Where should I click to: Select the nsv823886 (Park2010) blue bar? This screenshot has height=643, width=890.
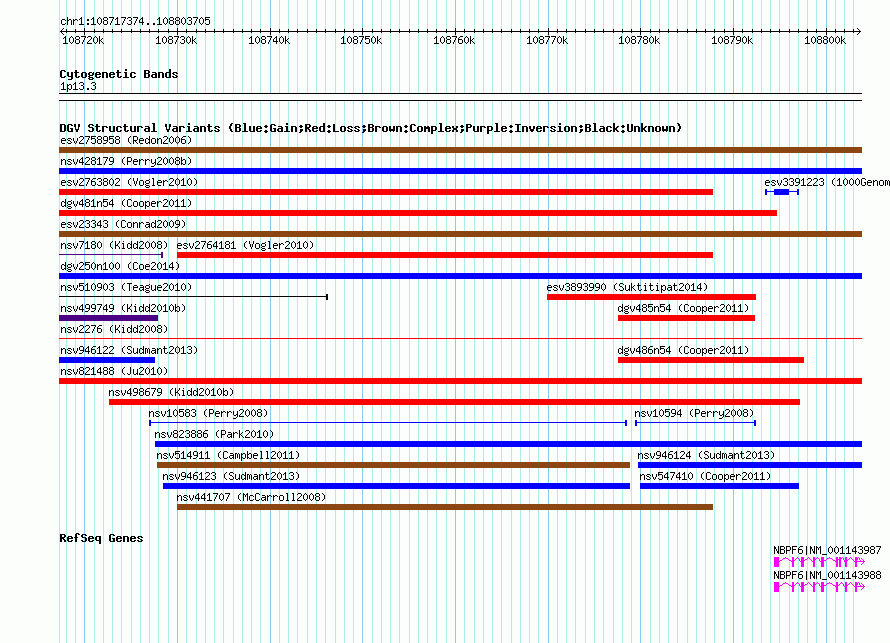pos(509,444)
